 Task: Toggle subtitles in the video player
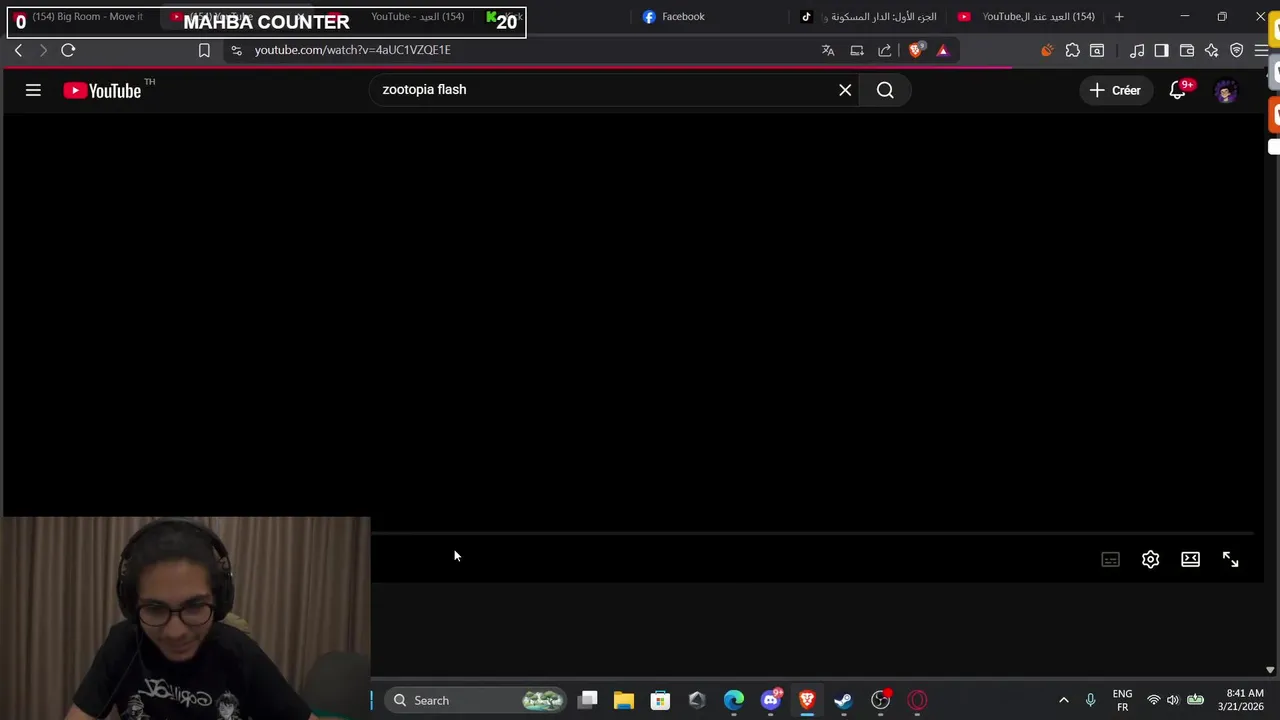pyautogui.click(x=1110, y=560)
